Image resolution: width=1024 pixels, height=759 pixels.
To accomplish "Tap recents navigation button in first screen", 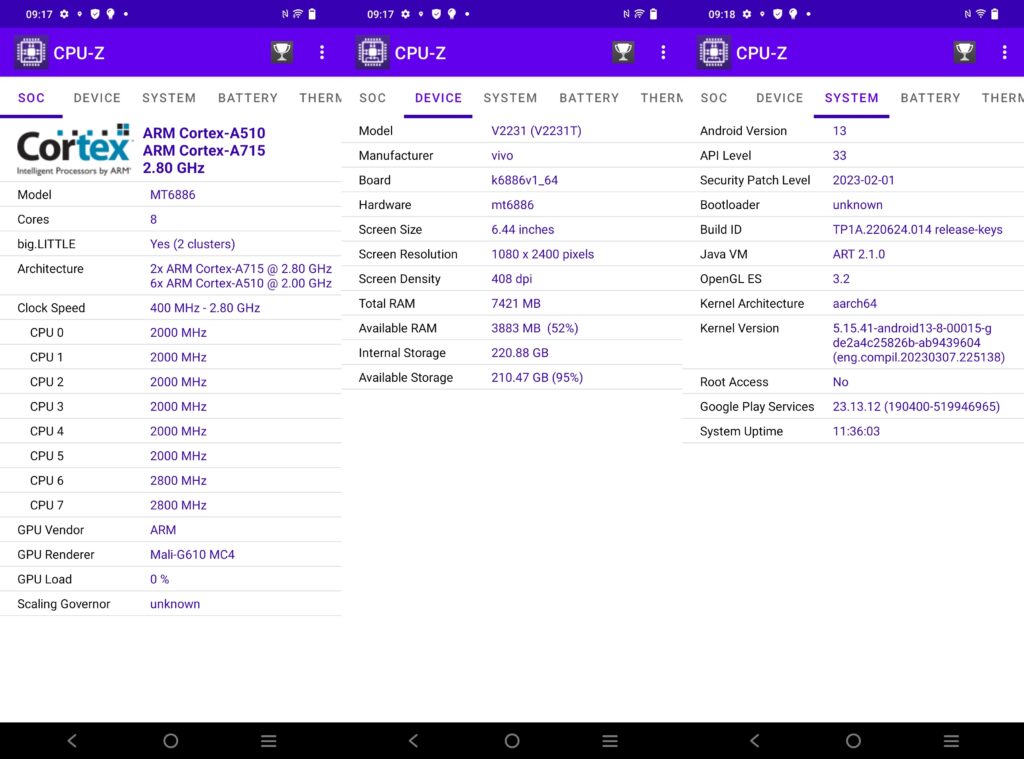I will pos(269,741).
